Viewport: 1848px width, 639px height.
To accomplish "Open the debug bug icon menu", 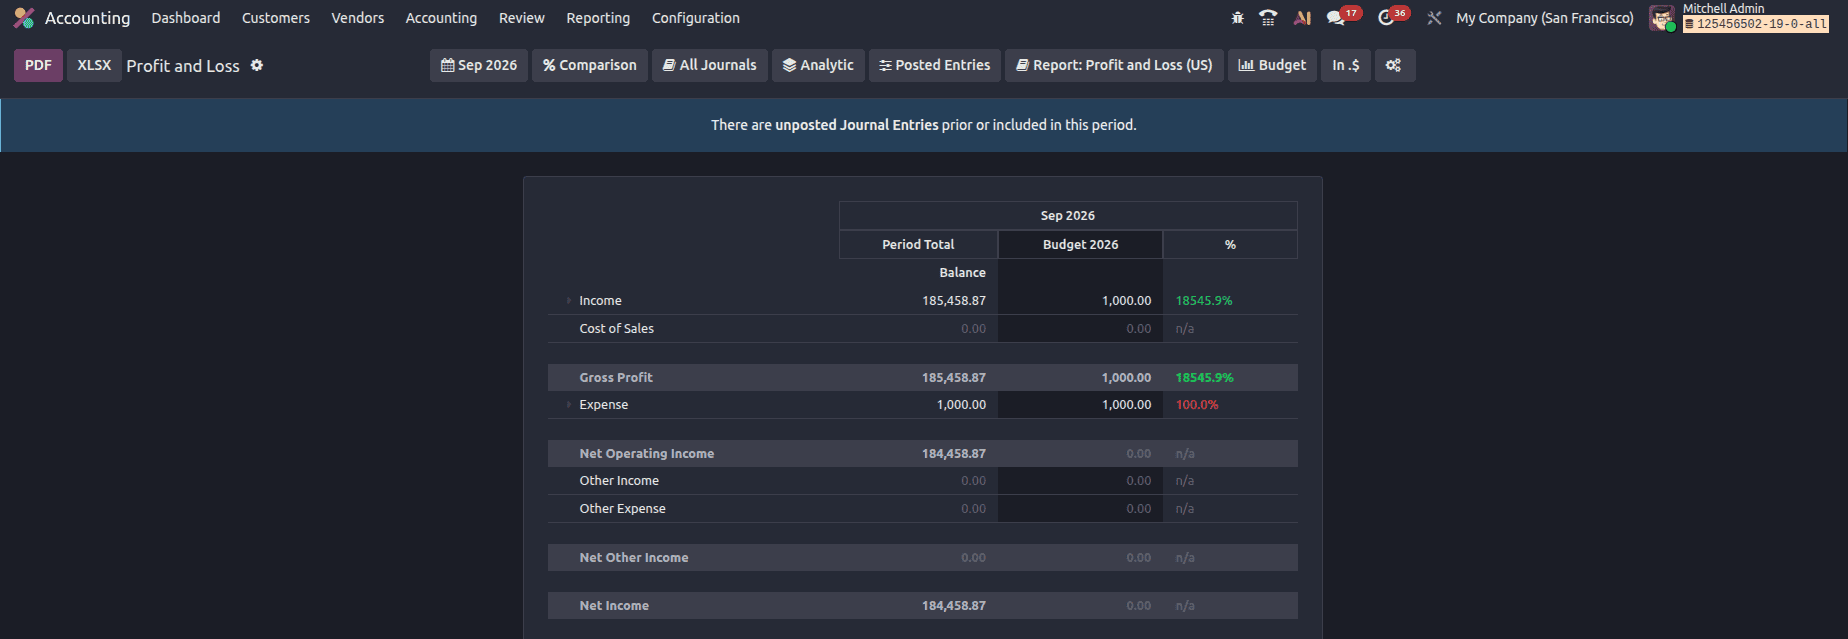I will [x=1238, y=18].
